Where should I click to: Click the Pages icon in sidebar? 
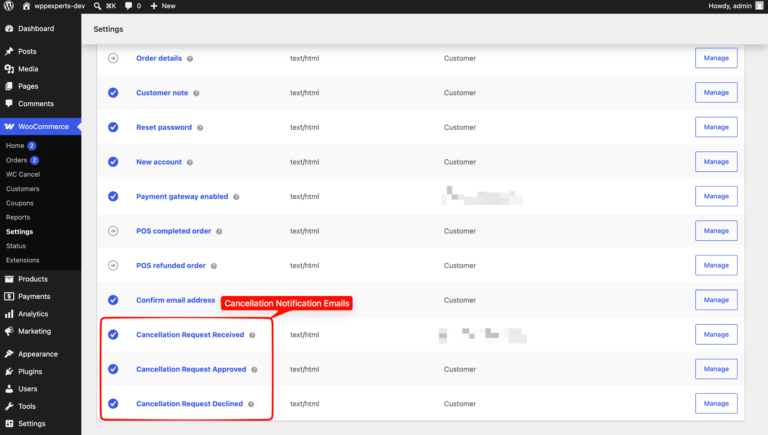pos(9,86)
